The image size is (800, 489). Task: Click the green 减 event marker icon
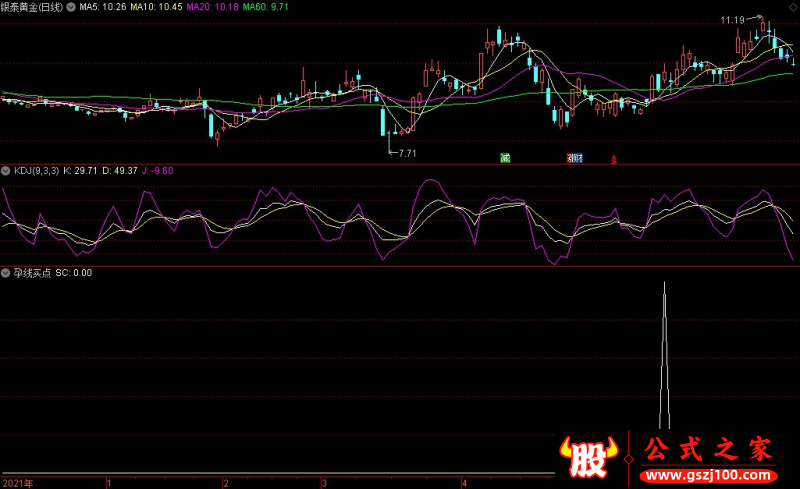pyautogui.click(x=505, y=158)
